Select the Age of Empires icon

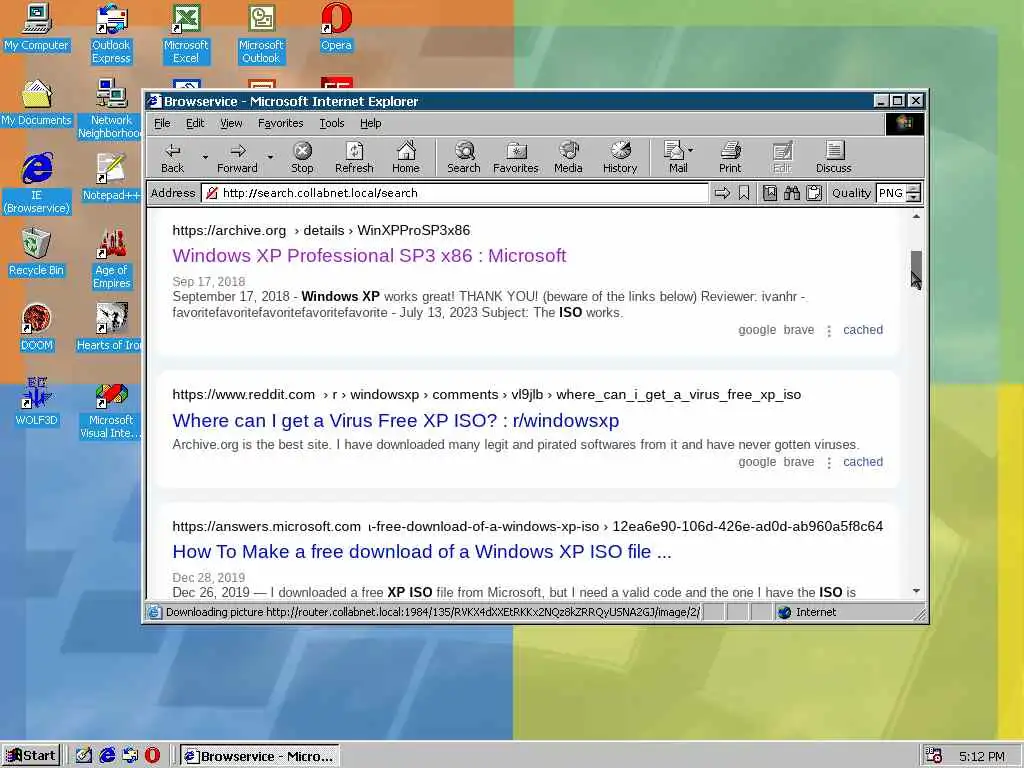(x=111, y=259)
